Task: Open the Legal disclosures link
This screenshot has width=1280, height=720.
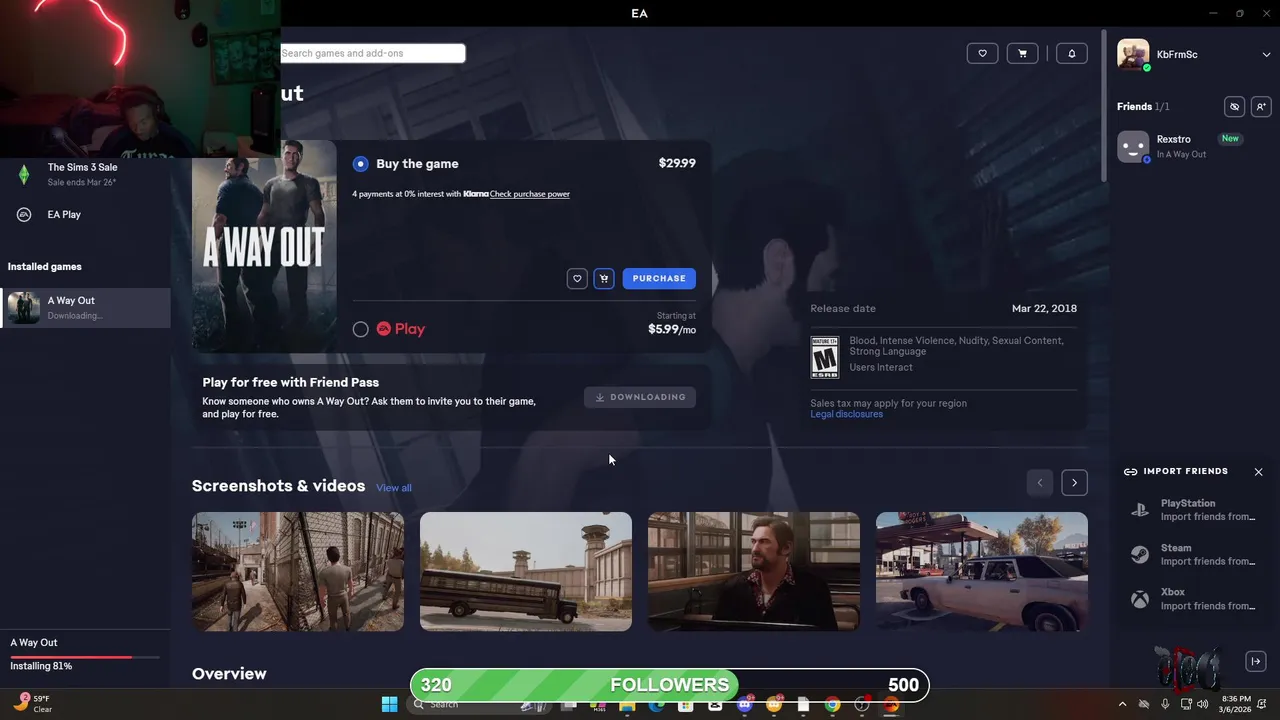Action: (x=846, y=414)
